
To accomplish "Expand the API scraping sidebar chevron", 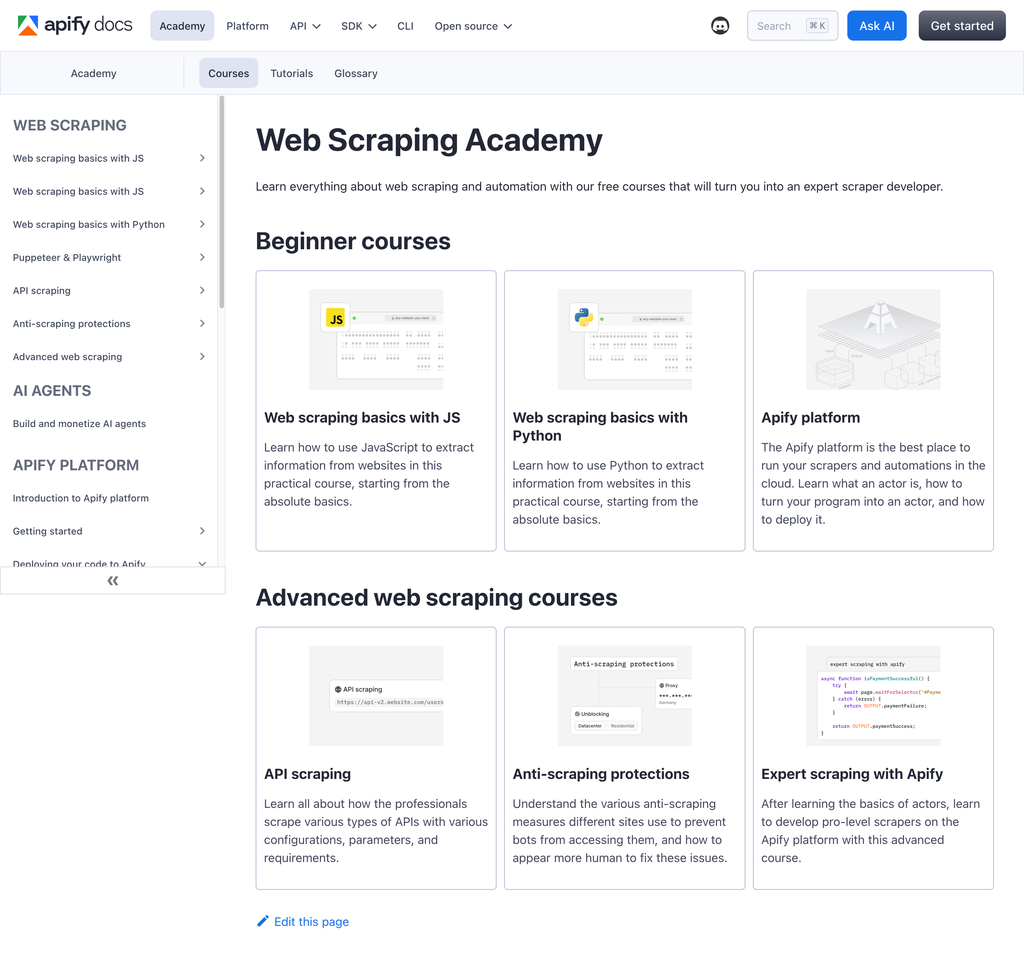I will (202, 290).
